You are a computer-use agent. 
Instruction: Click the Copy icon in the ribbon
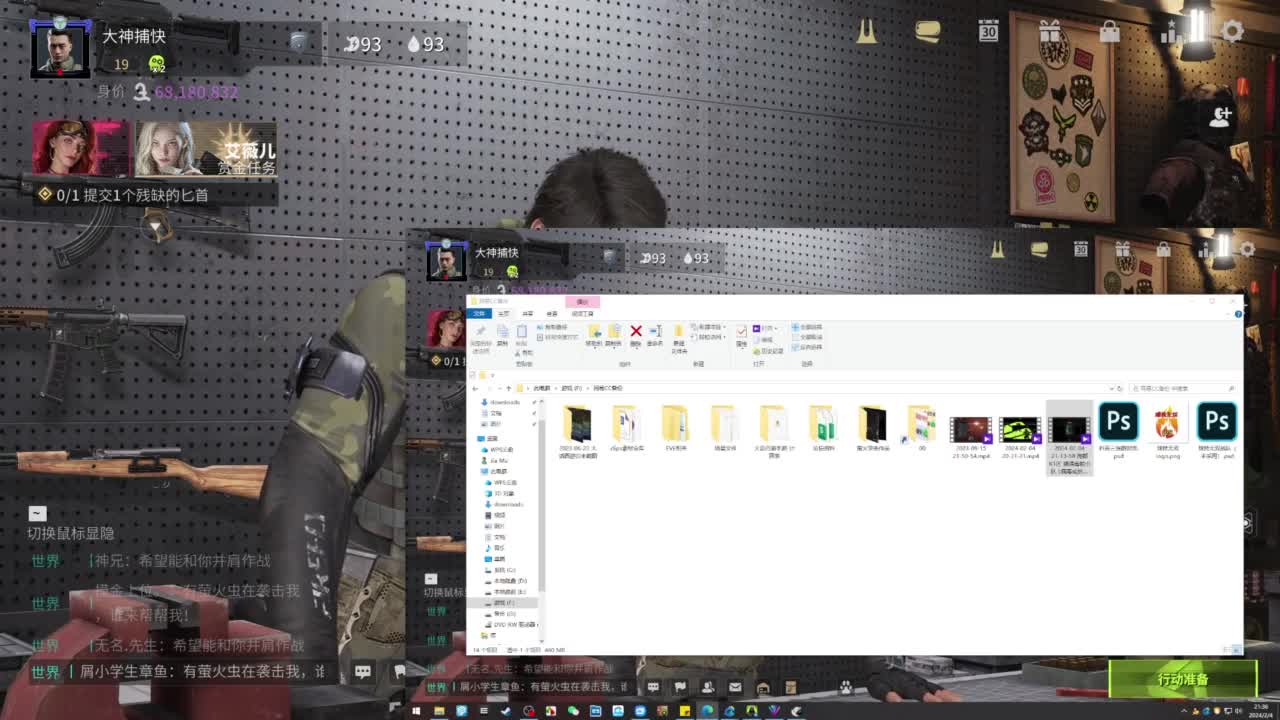[503, 331]
